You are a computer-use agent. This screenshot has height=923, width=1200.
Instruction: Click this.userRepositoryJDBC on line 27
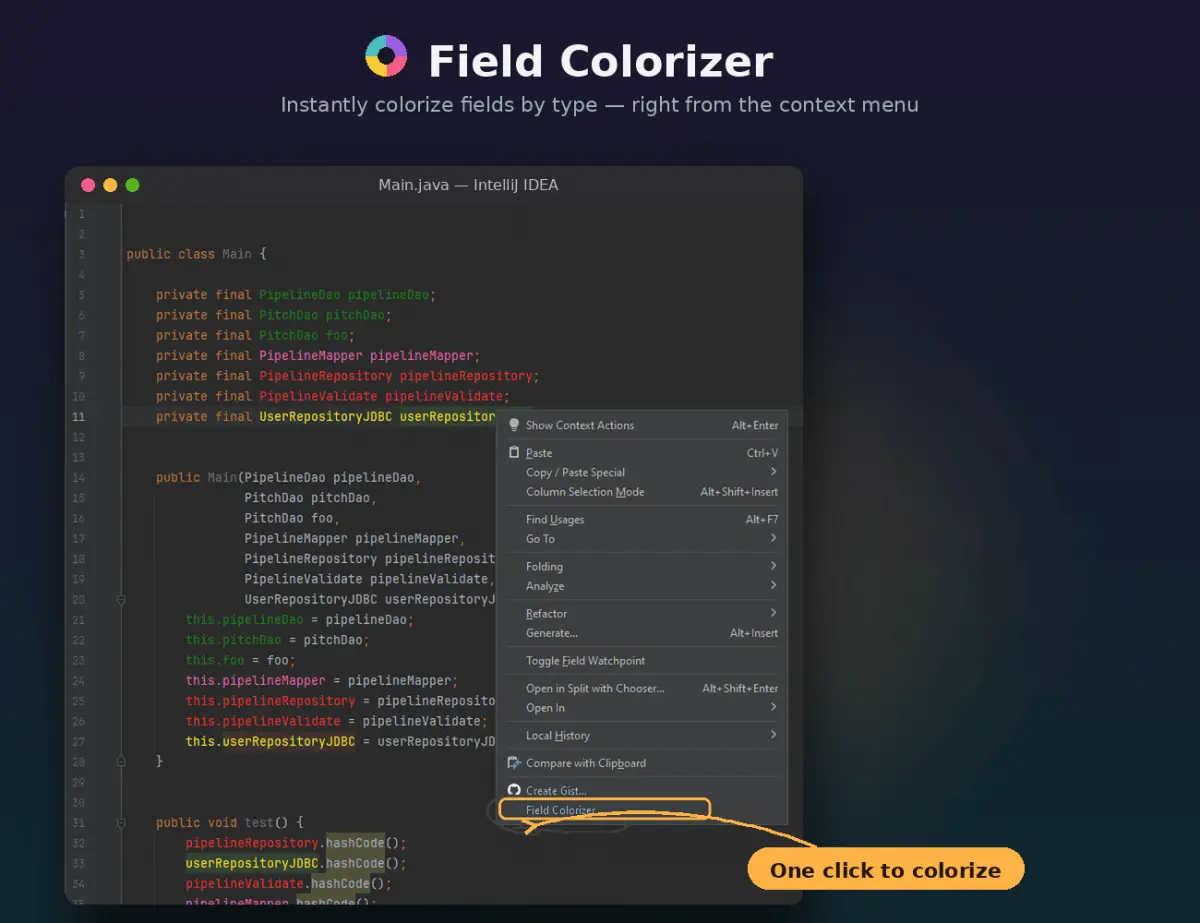click(270, 742)
